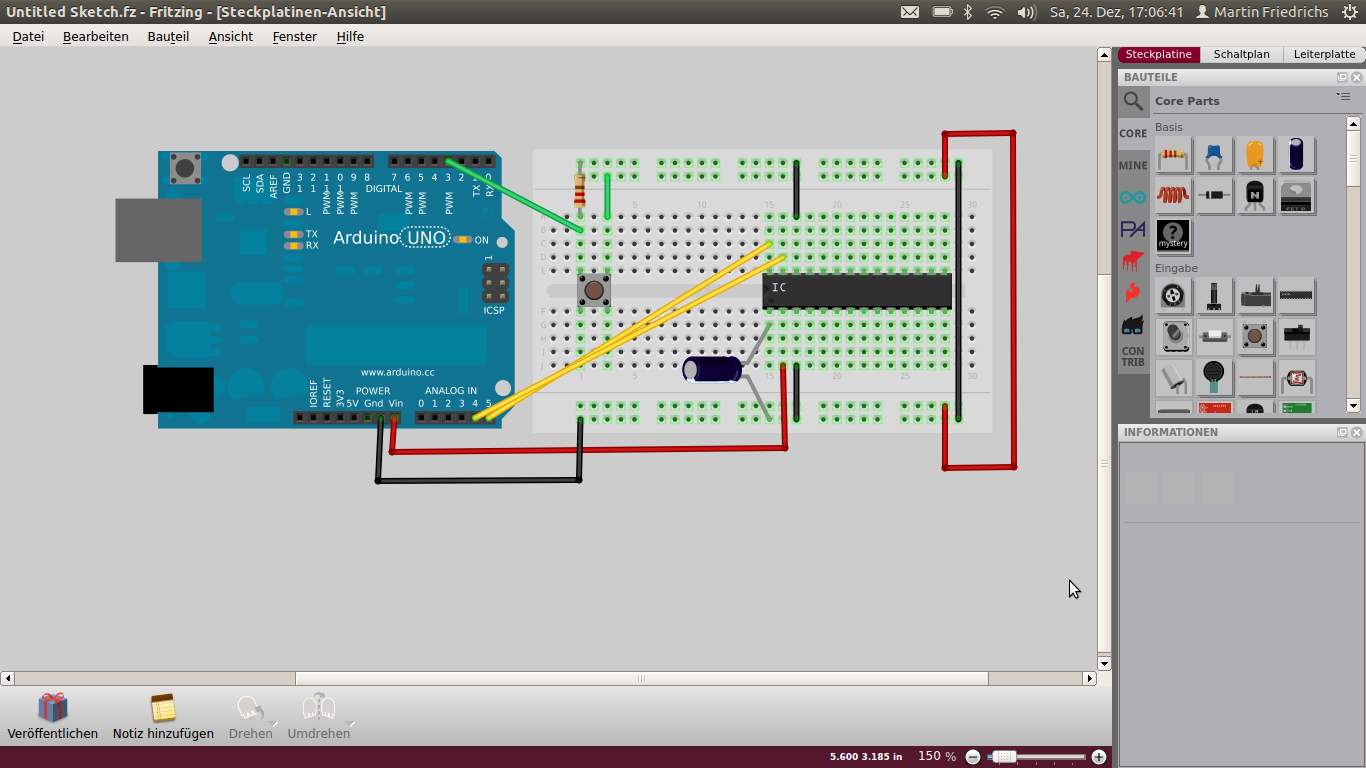This screenshot has width=1366, height=768.
Task: Switch to Schaltplan view tab
Action: pyautogui.click(x=1241, y=54)
